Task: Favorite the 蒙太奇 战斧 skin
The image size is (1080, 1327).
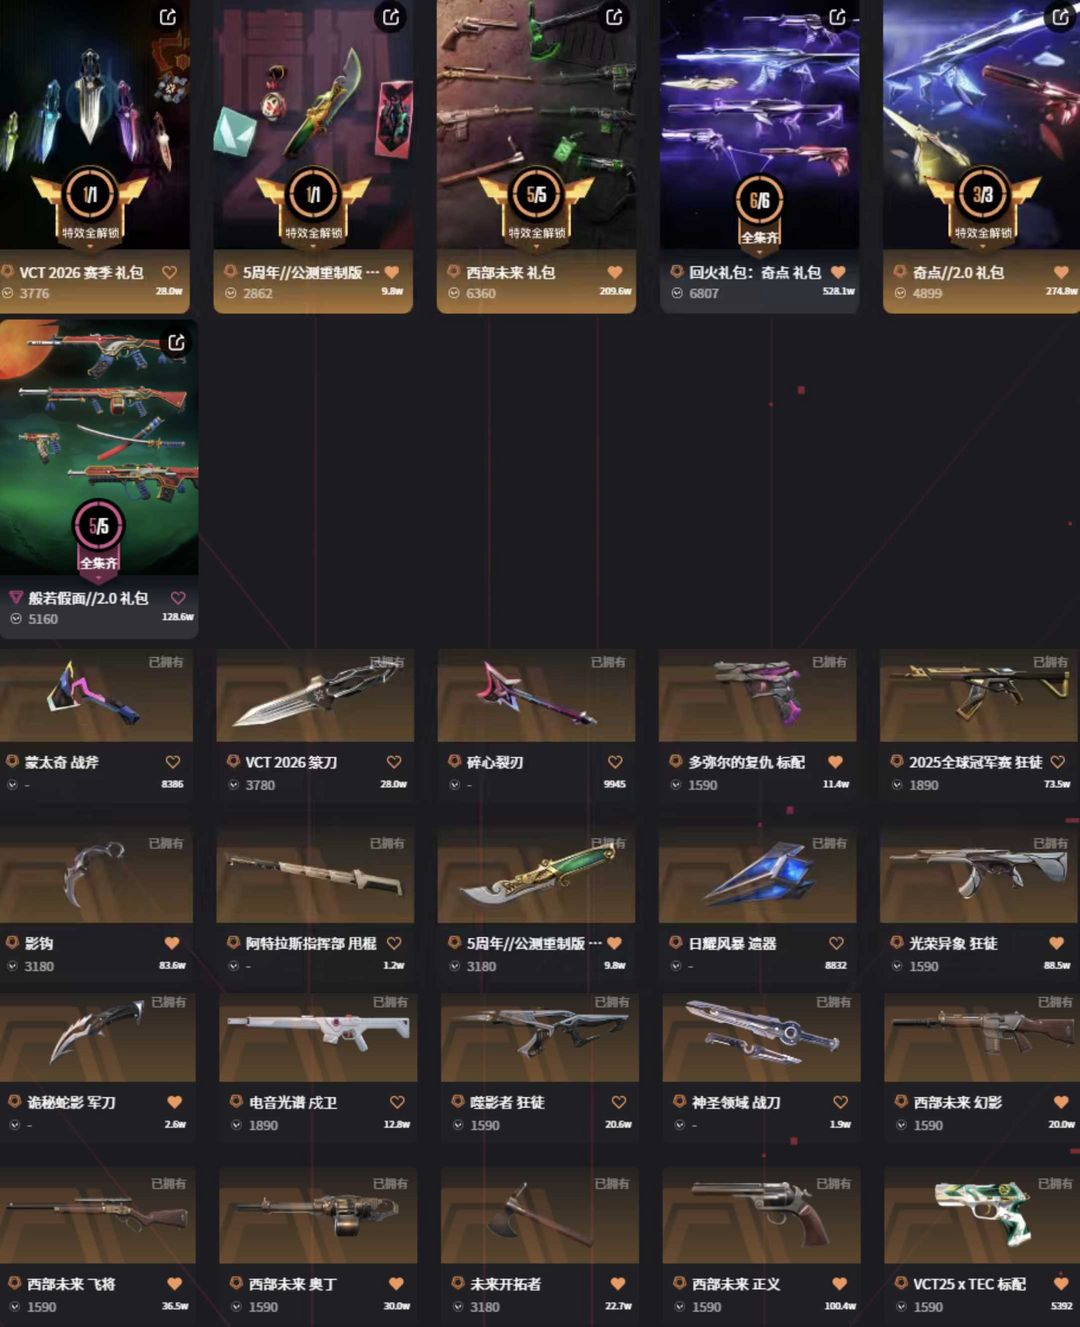Action: tap(172, 762)
